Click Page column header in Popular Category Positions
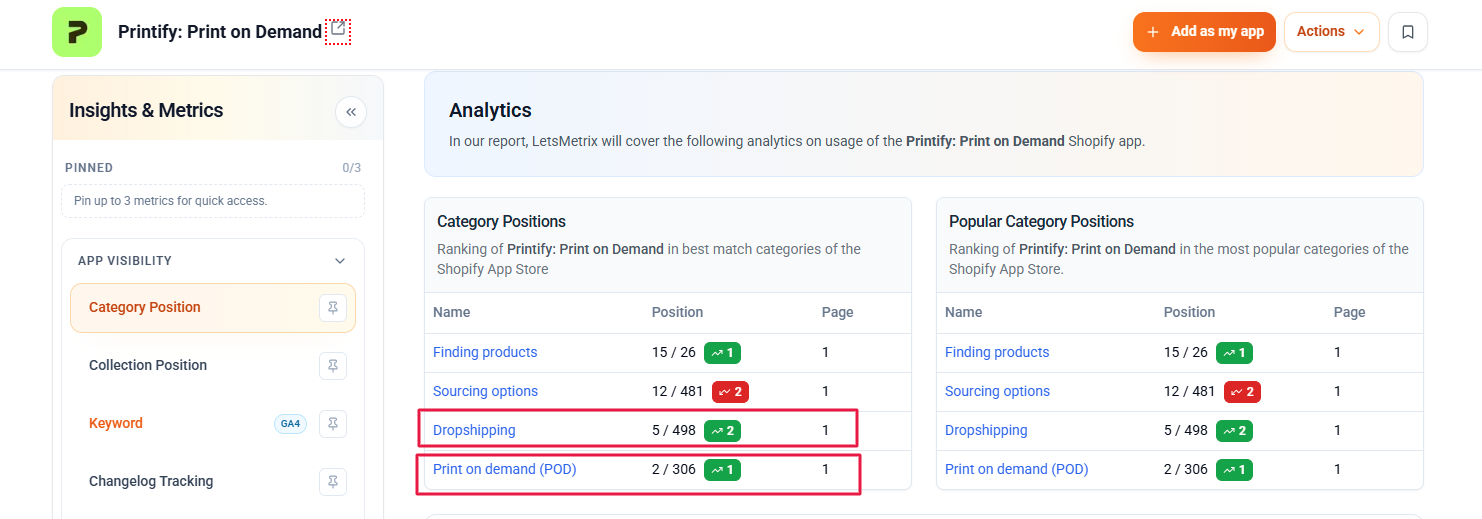 (1350, 312)
